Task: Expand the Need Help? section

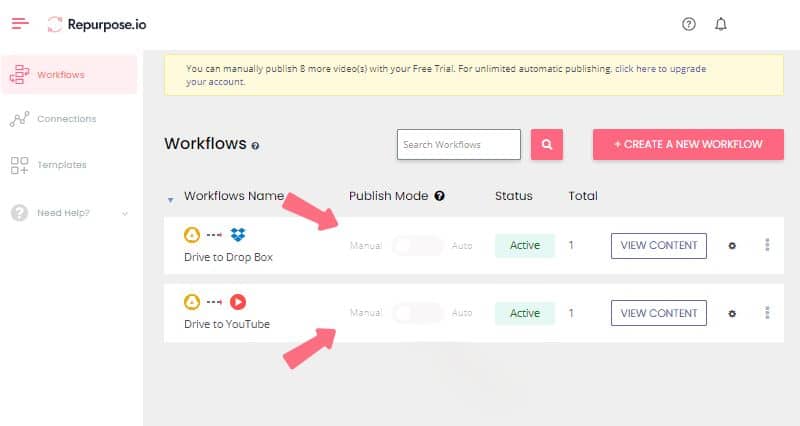Action: pyautogui.click(x=125, y=213)
